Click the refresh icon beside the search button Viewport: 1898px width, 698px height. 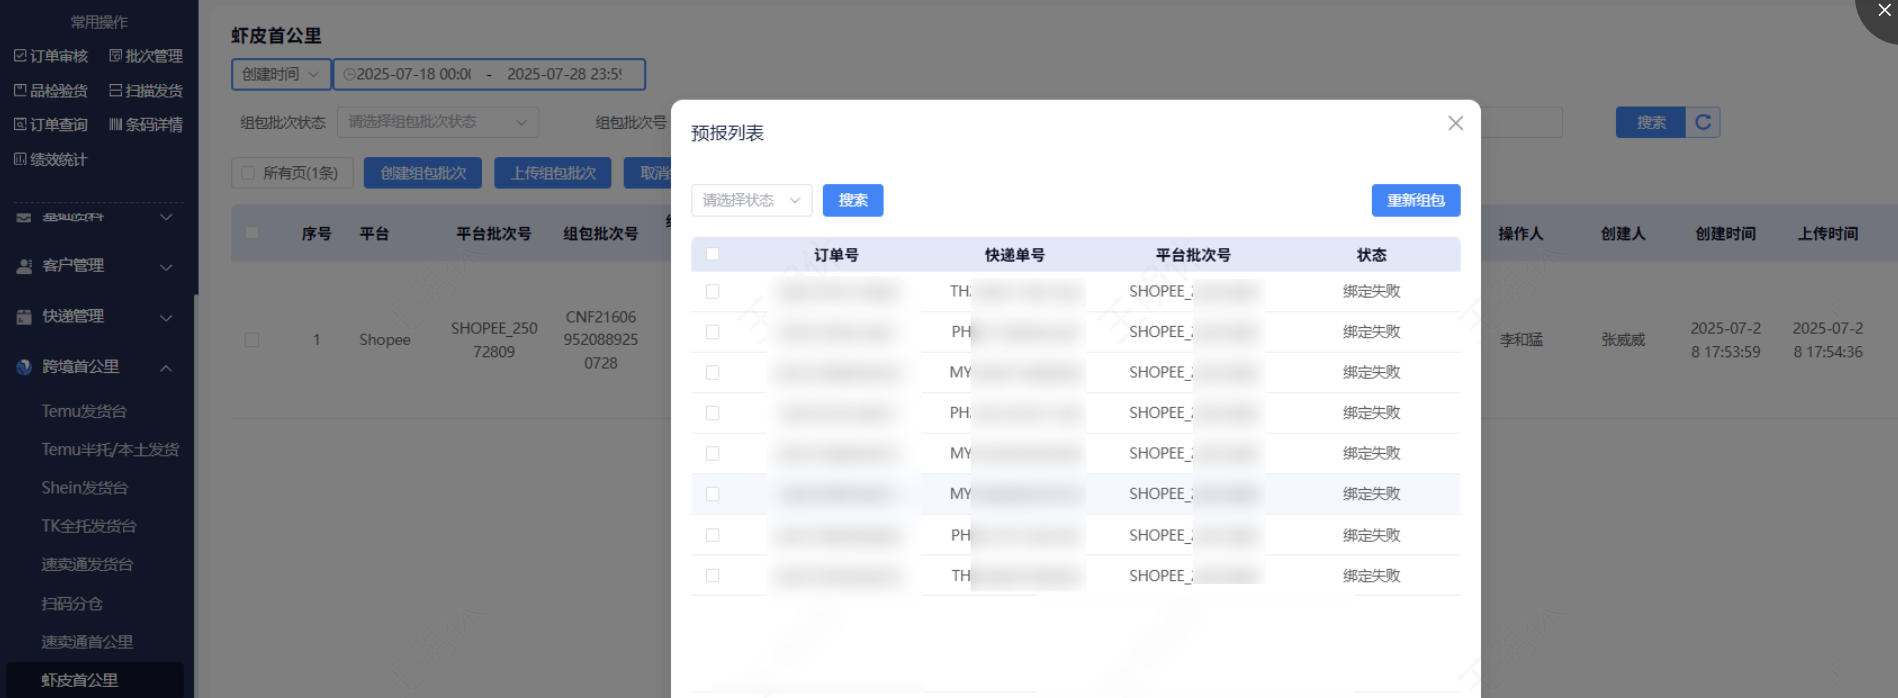tap(1703, 122)
